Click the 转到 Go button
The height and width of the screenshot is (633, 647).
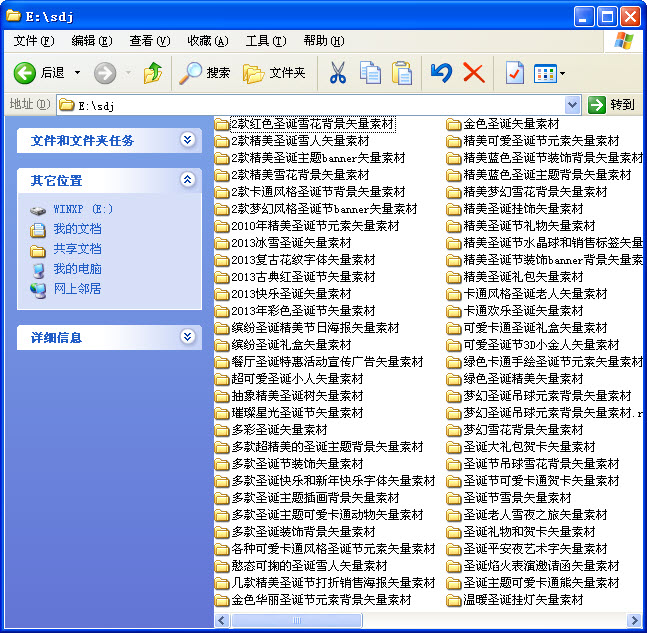(x=611, y=105)
